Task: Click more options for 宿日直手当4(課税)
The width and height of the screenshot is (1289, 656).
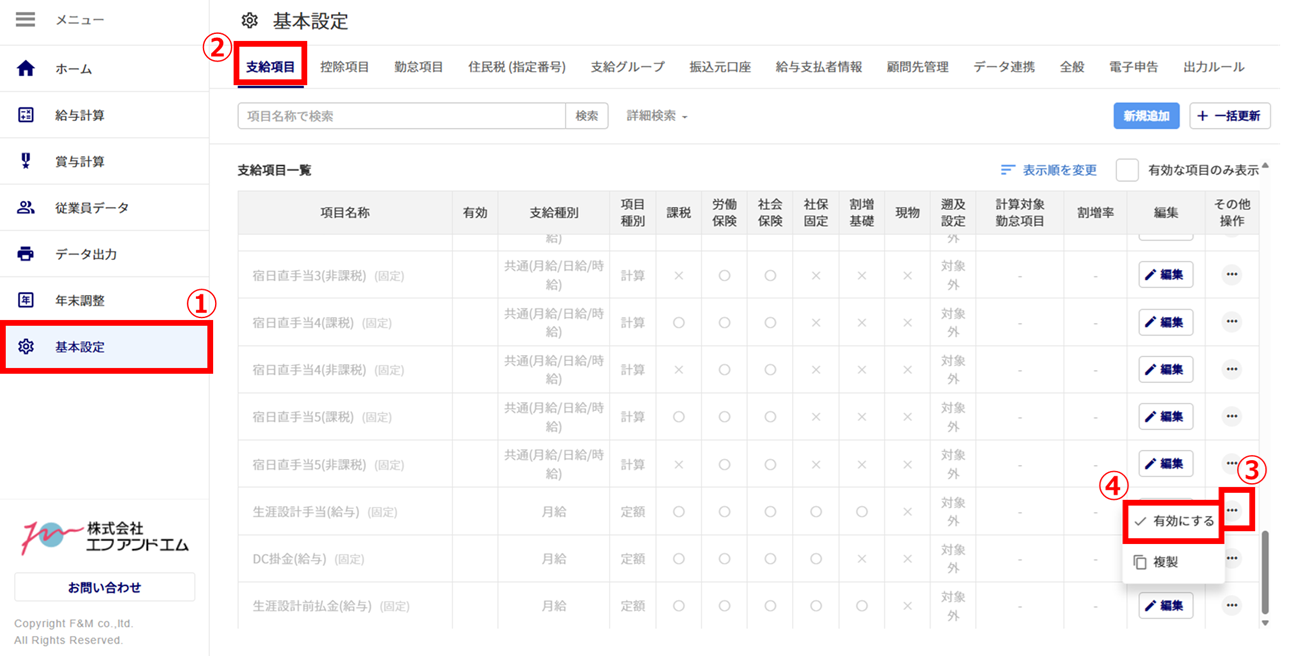Action: [1231, 322]
